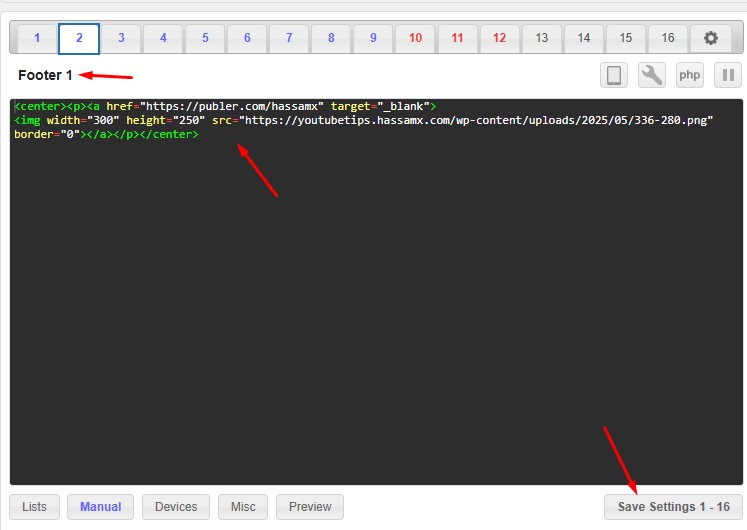Switch to red block tab 11
This screenshot has height=530, width=747.
click(457, 38)
